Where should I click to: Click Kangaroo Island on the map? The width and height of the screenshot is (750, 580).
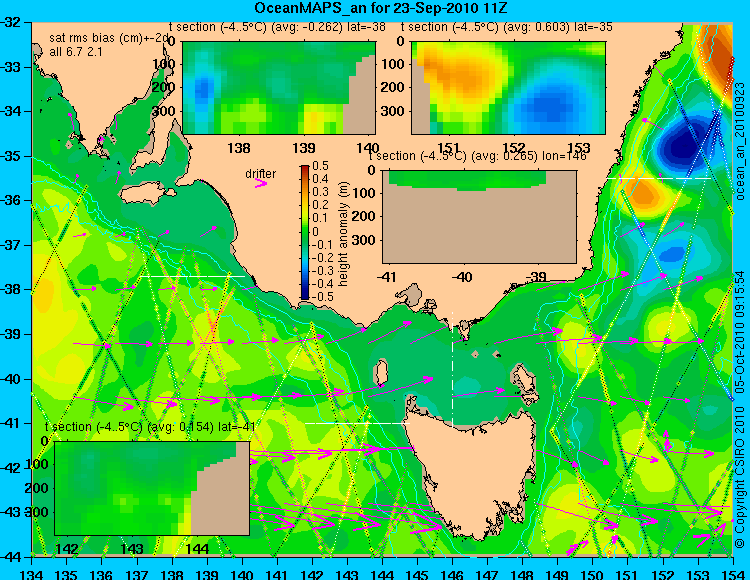click(147, 194)
